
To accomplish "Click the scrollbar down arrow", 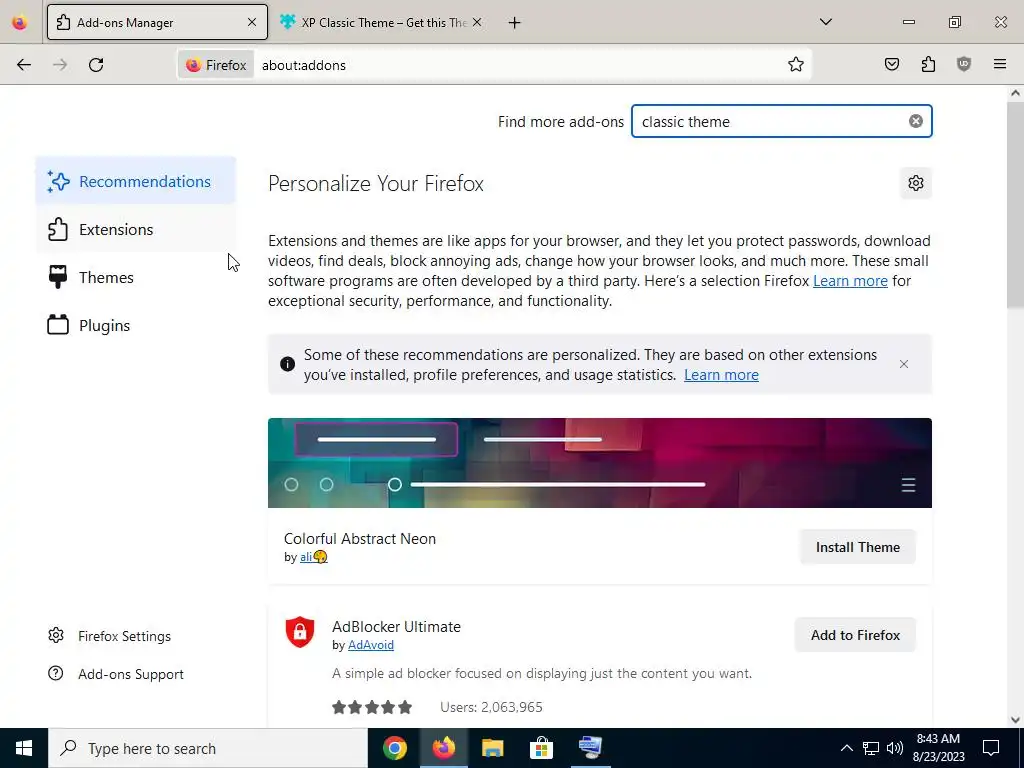I will [x=1015, y=720].
